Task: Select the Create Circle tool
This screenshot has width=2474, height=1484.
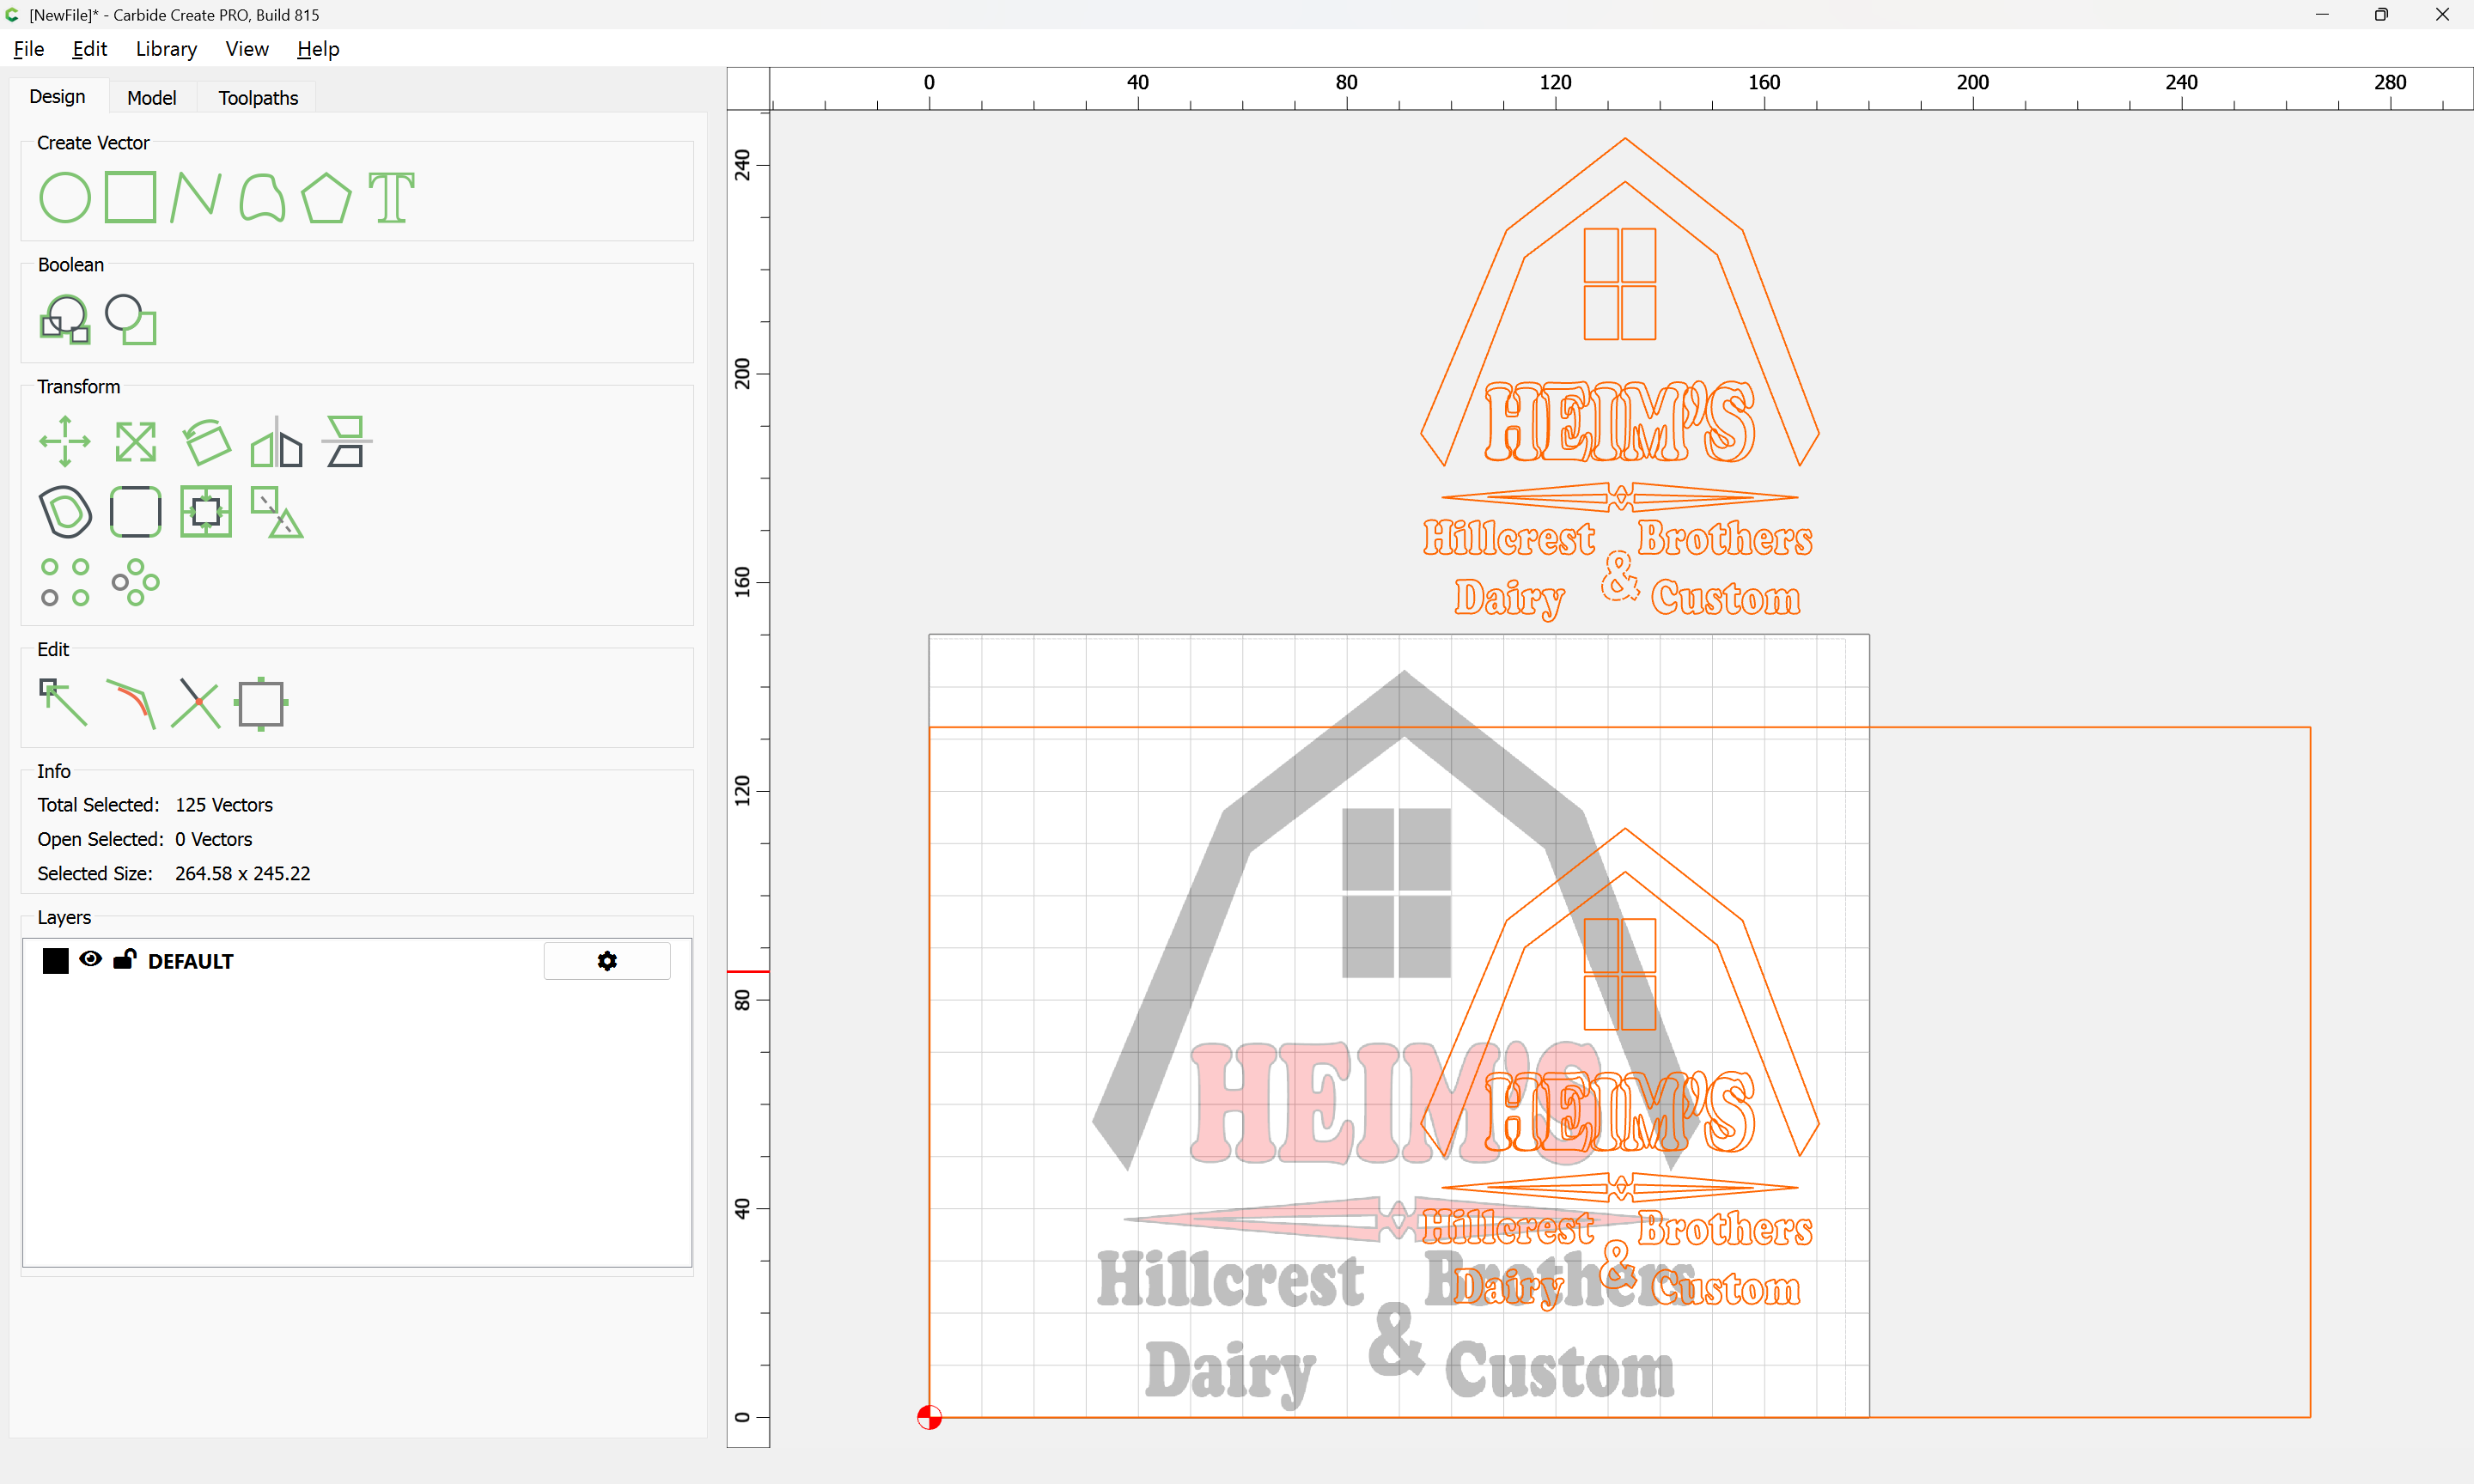Action: [65, 197]
